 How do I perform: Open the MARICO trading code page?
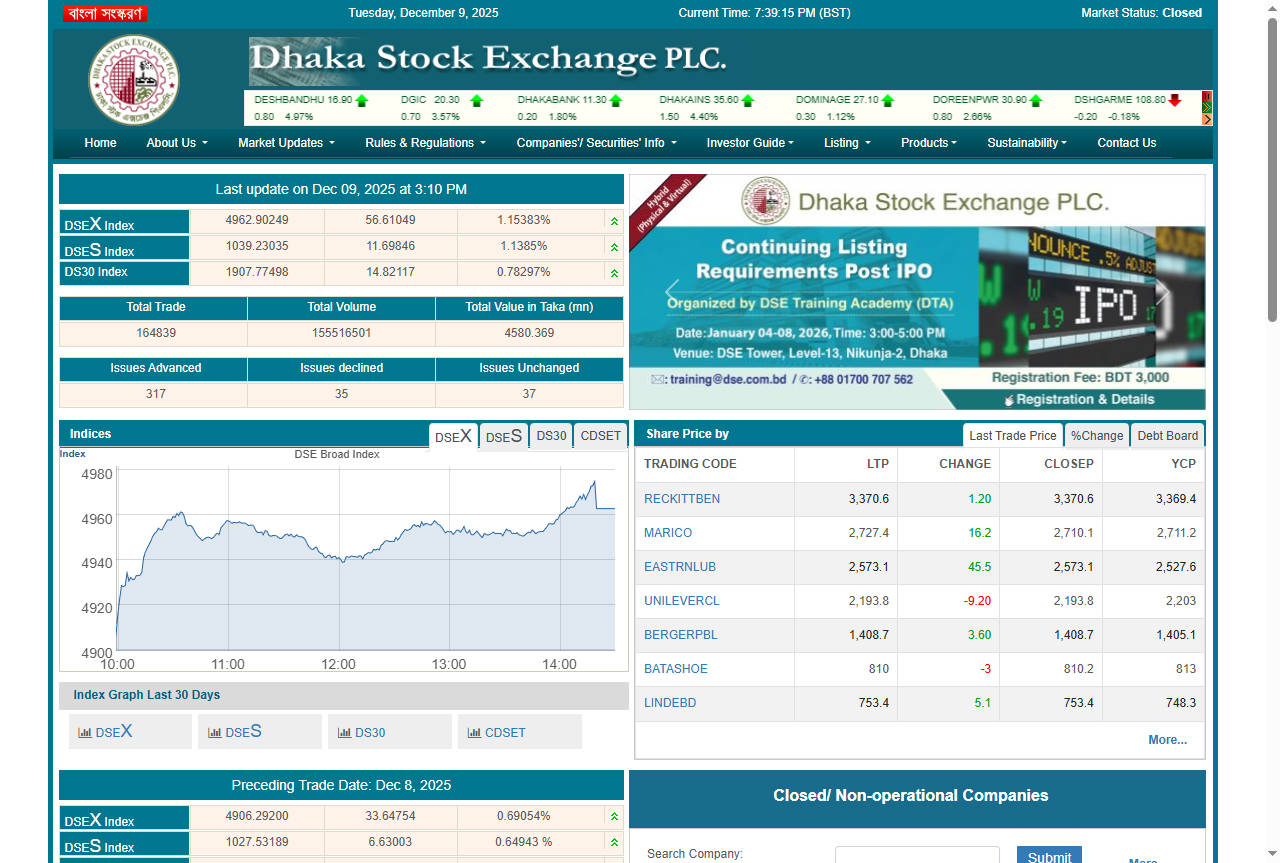[668, 533]
